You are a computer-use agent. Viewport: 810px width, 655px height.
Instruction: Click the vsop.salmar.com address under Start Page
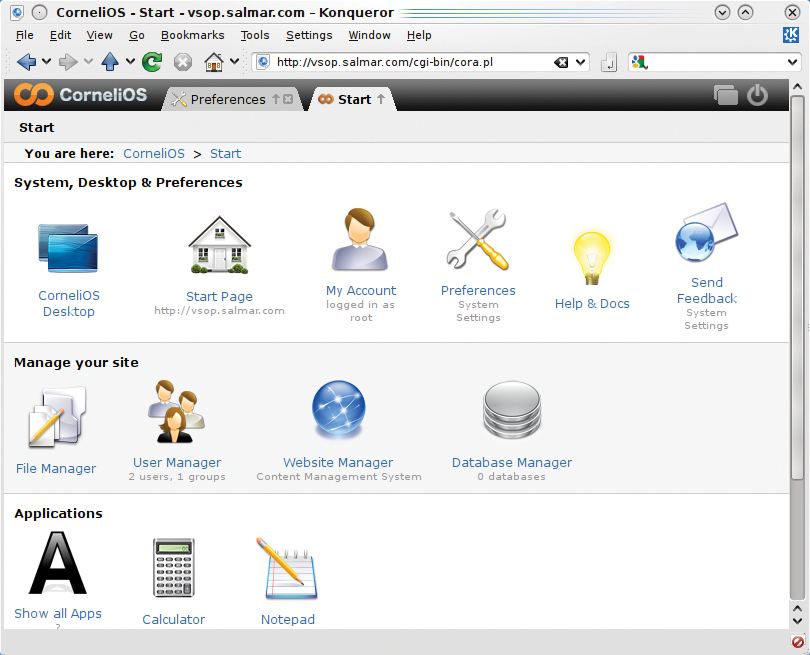pos(220,310)
